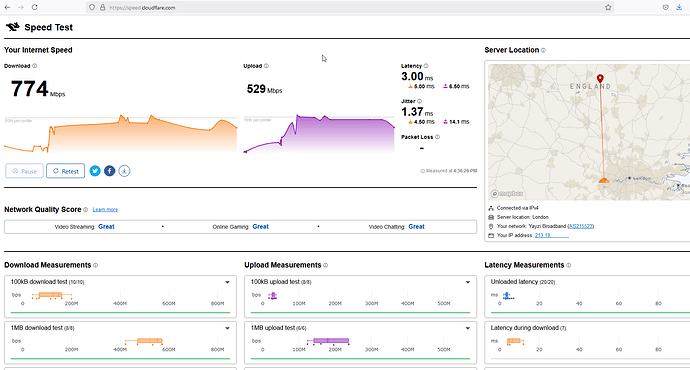This screenshot has width=690, height=370.
Task: Click the Retest button
Action: pos(66,171)
